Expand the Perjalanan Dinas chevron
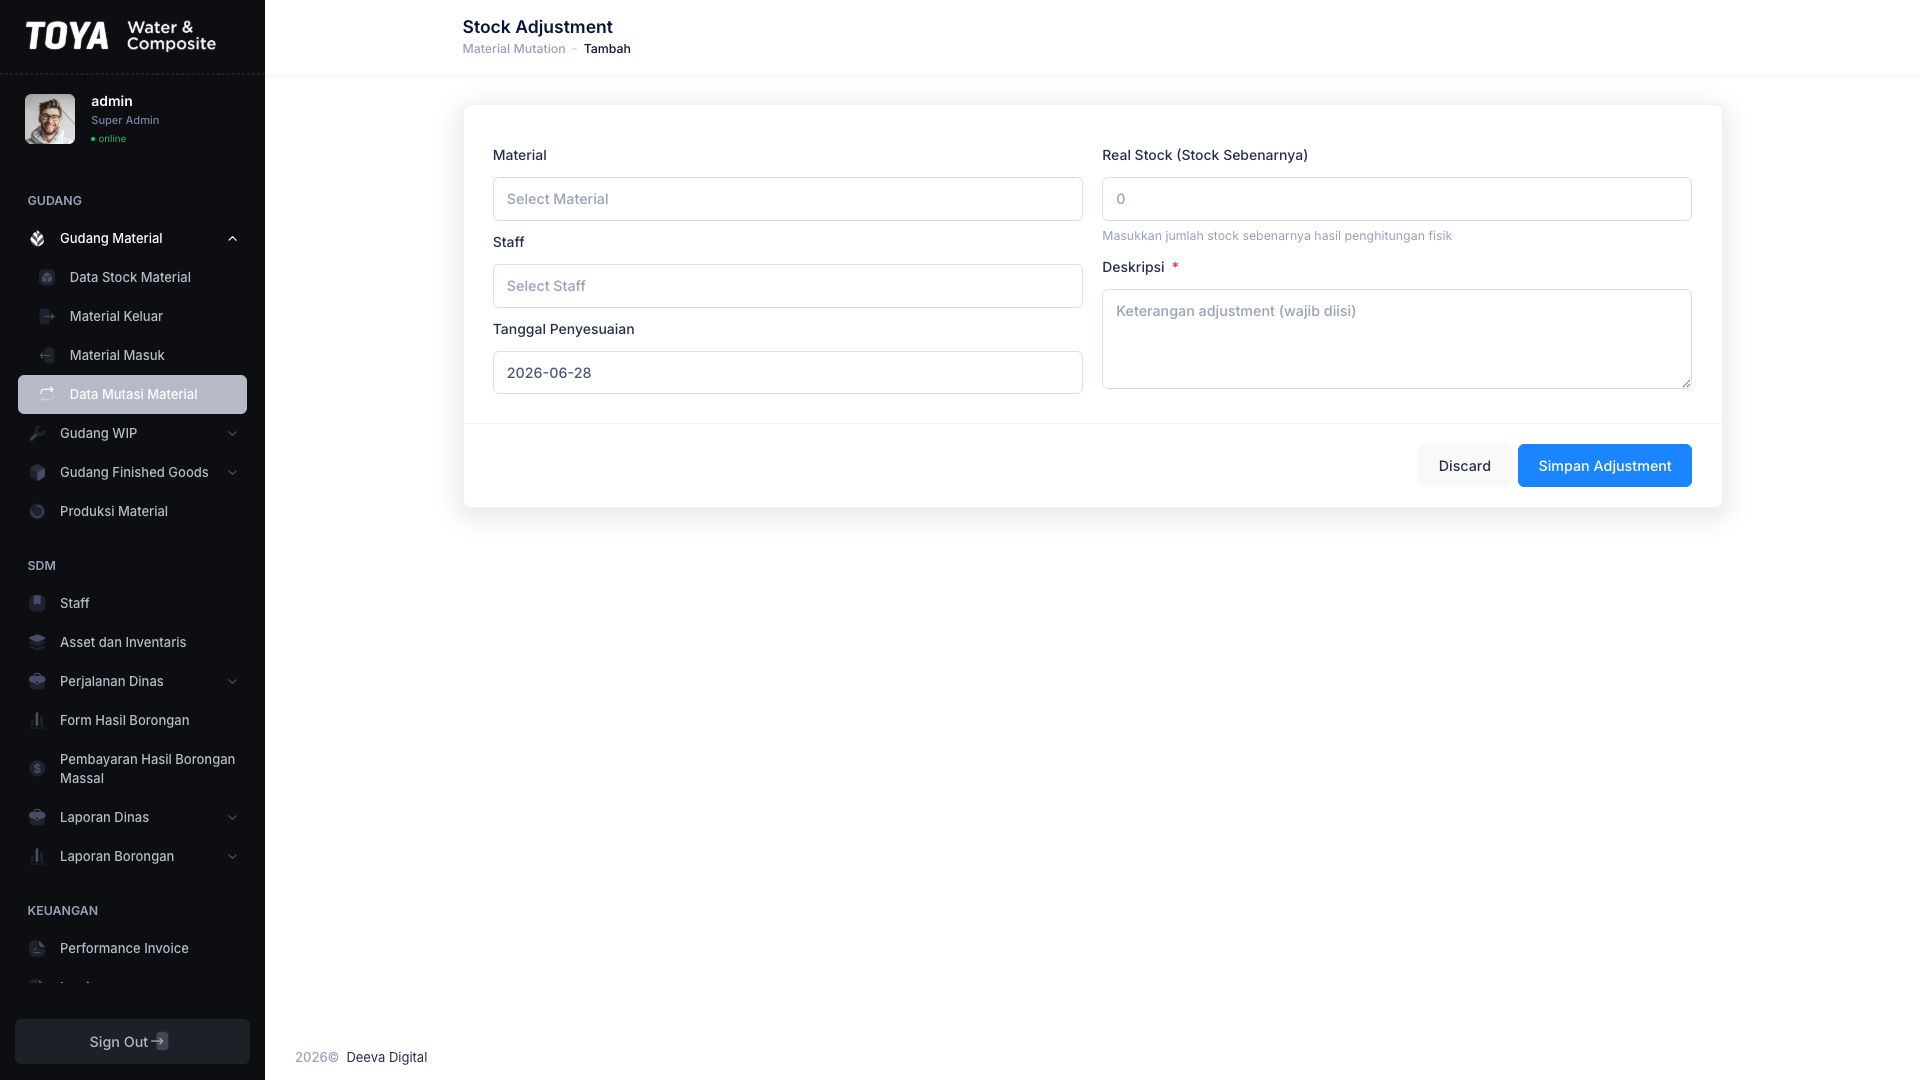Image resolution: width=1920 pixels, height=1080 pixels. click(x=232, y=682)
